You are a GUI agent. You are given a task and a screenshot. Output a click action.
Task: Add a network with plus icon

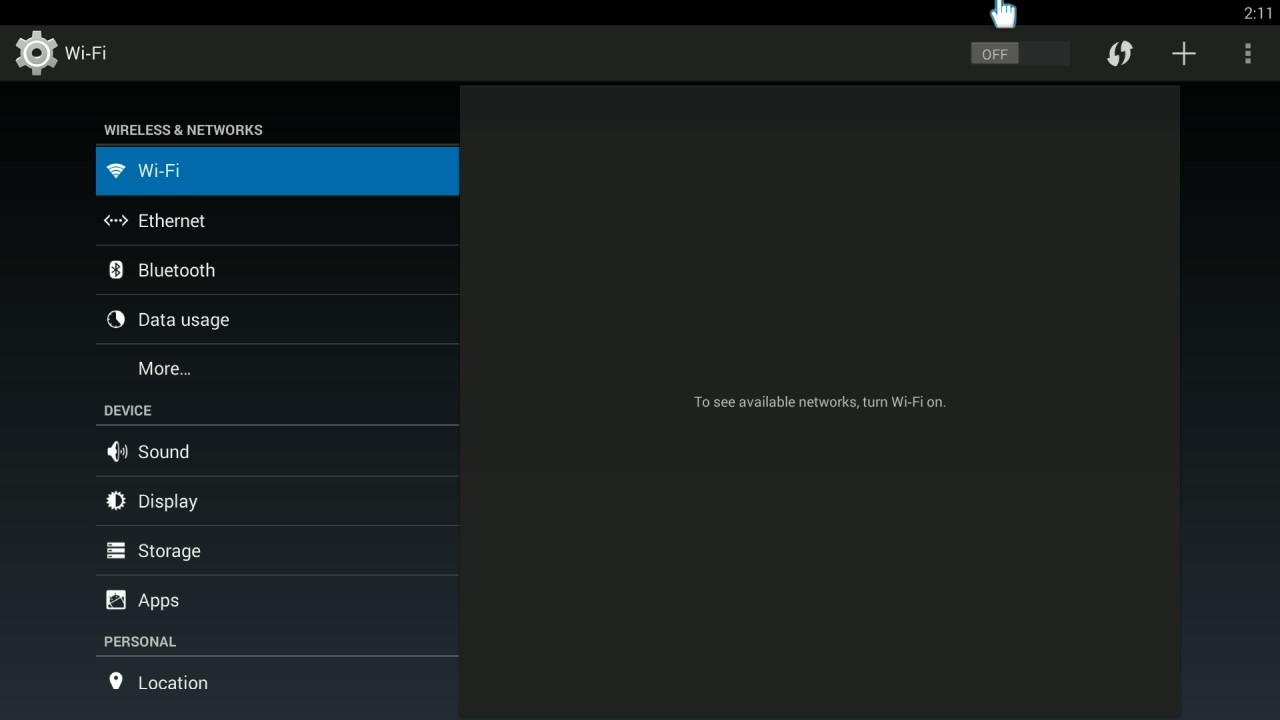click(1183, 54)
